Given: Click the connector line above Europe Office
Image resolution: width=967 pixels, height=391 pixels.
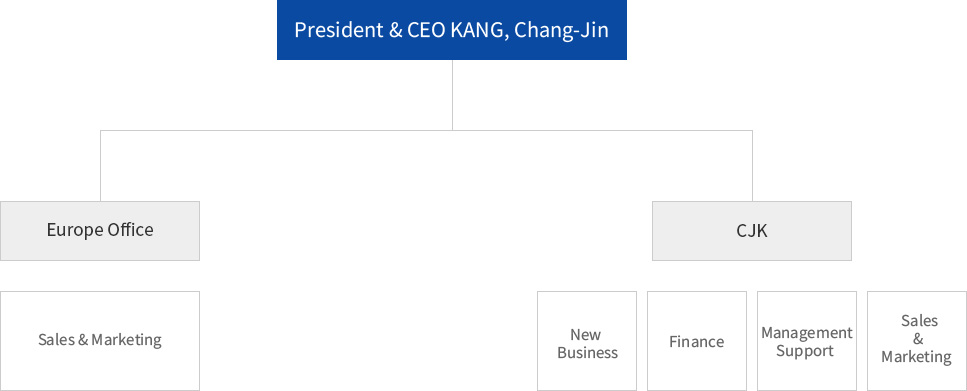Looking at the screenshot, I should click(101, 165).
